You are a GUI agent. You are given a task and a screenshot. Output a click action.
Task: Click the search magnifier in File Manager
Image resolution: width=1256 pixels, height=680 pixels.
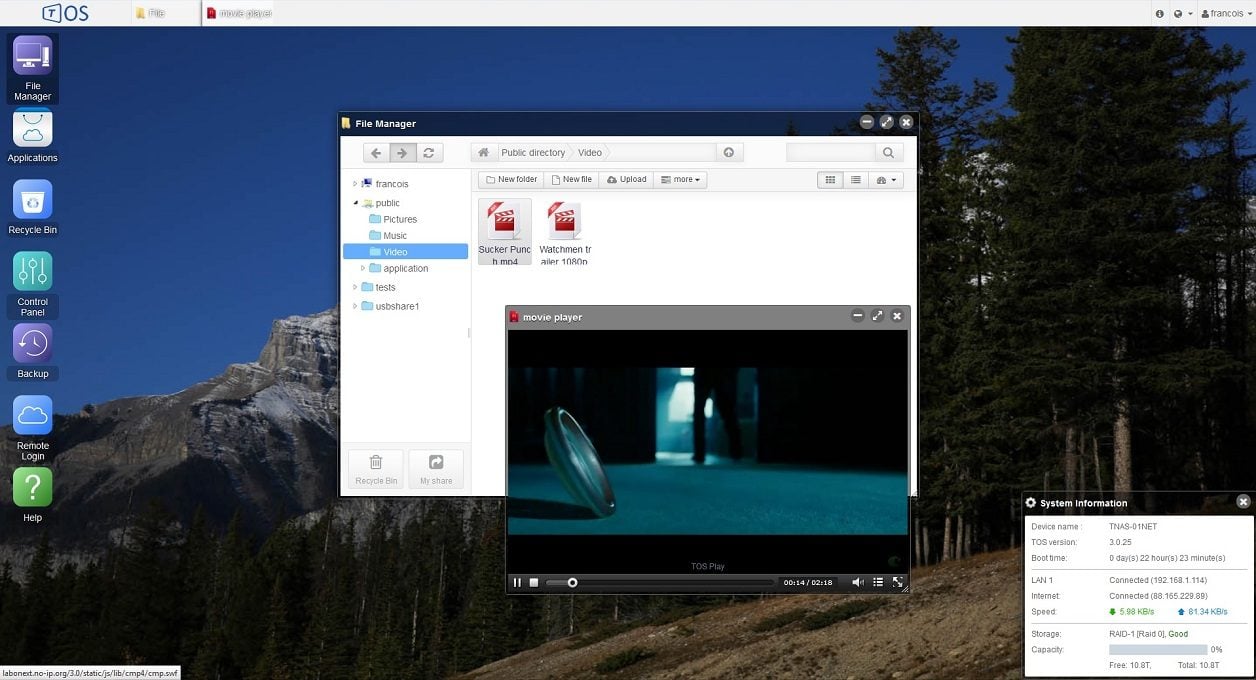tap(888, 153)
